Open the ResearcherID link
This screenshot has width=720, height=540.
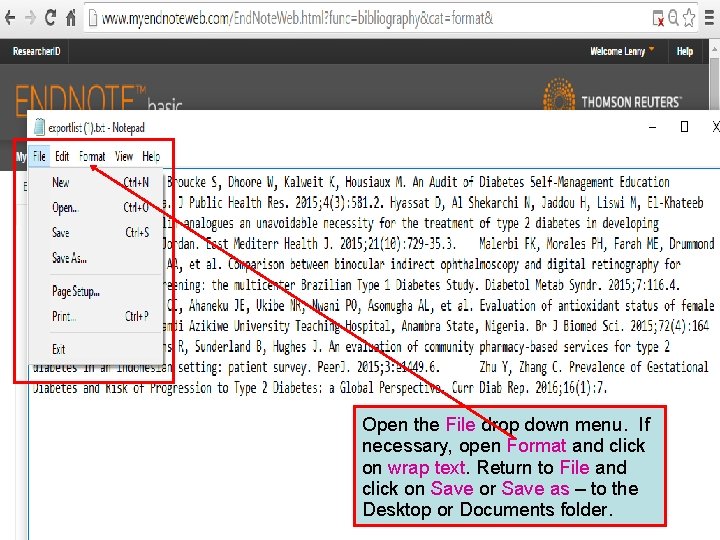click(36, 51)
